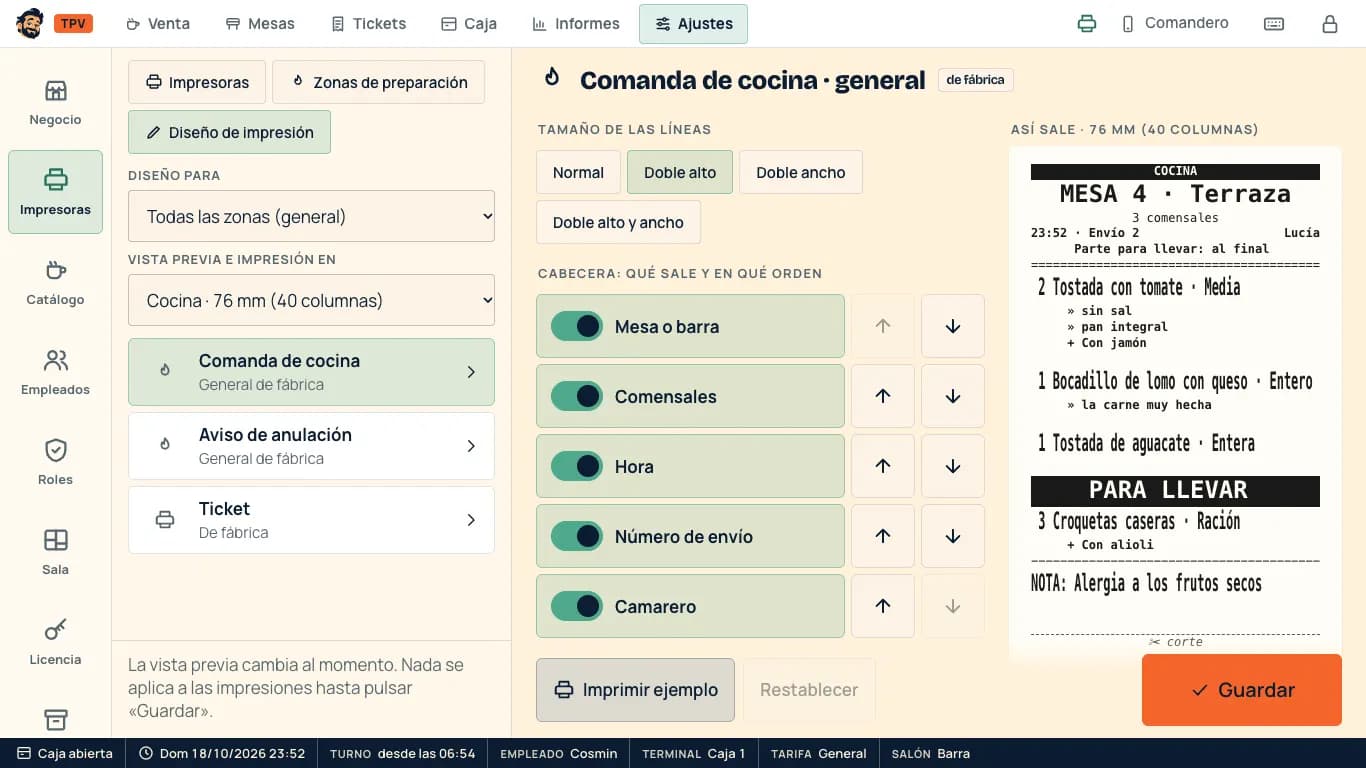Disable the Hora header switch
Image resolution: width=1366 pixels, height=768 pixels.
coord(577,466)
